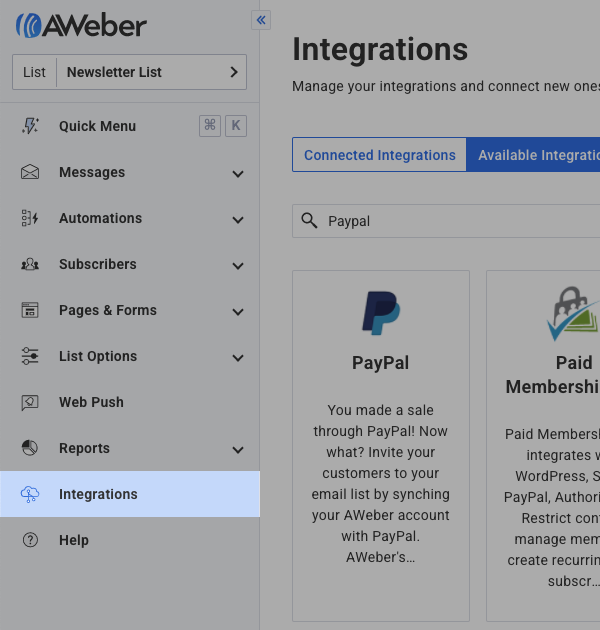Open Quick Menu lightning icon
600x630 pixels.
[30, 126]
